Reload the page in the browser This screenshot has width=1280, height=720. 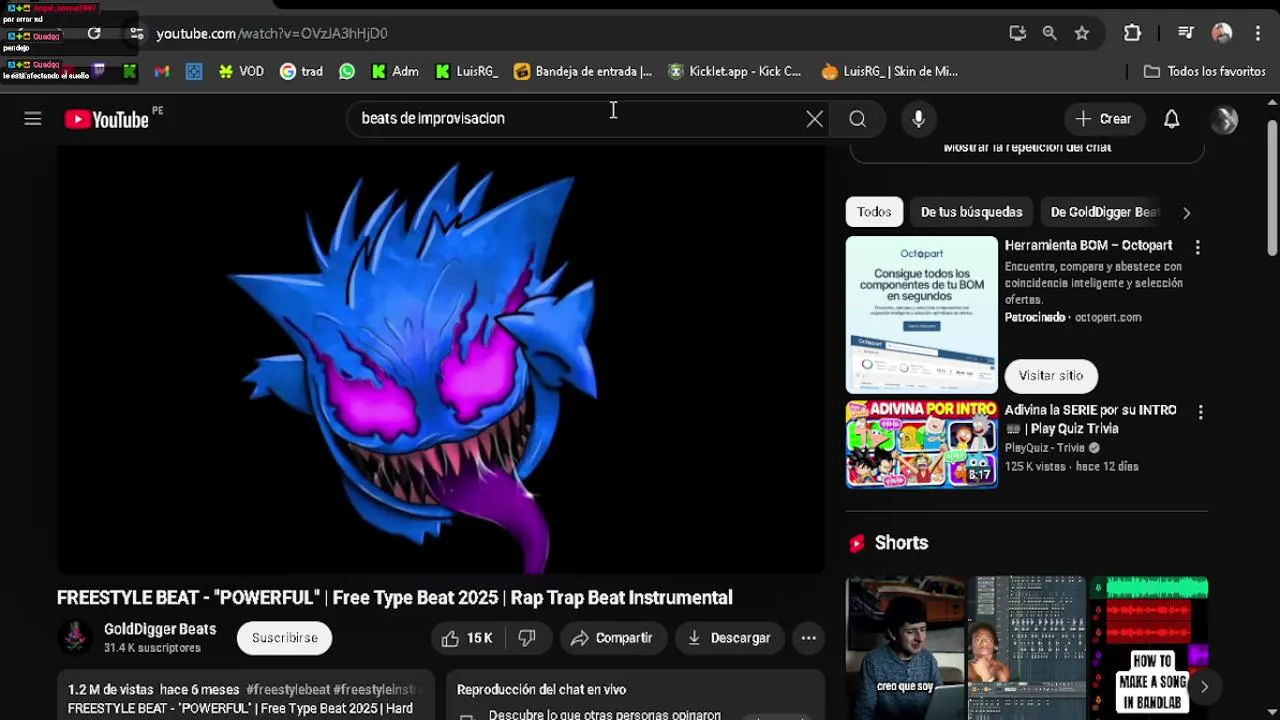[94, 33]
